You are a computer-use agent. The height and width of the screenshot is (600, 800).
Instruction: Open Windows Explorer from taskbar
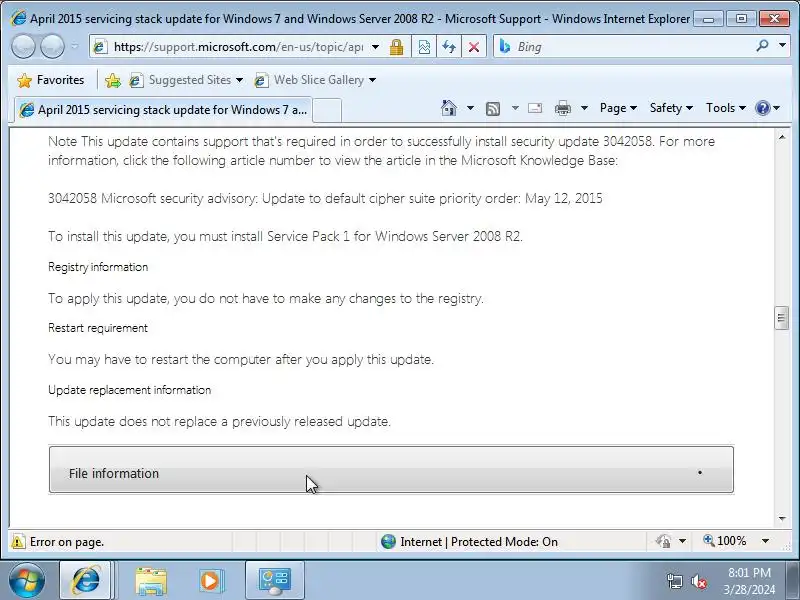pos(151,581)
